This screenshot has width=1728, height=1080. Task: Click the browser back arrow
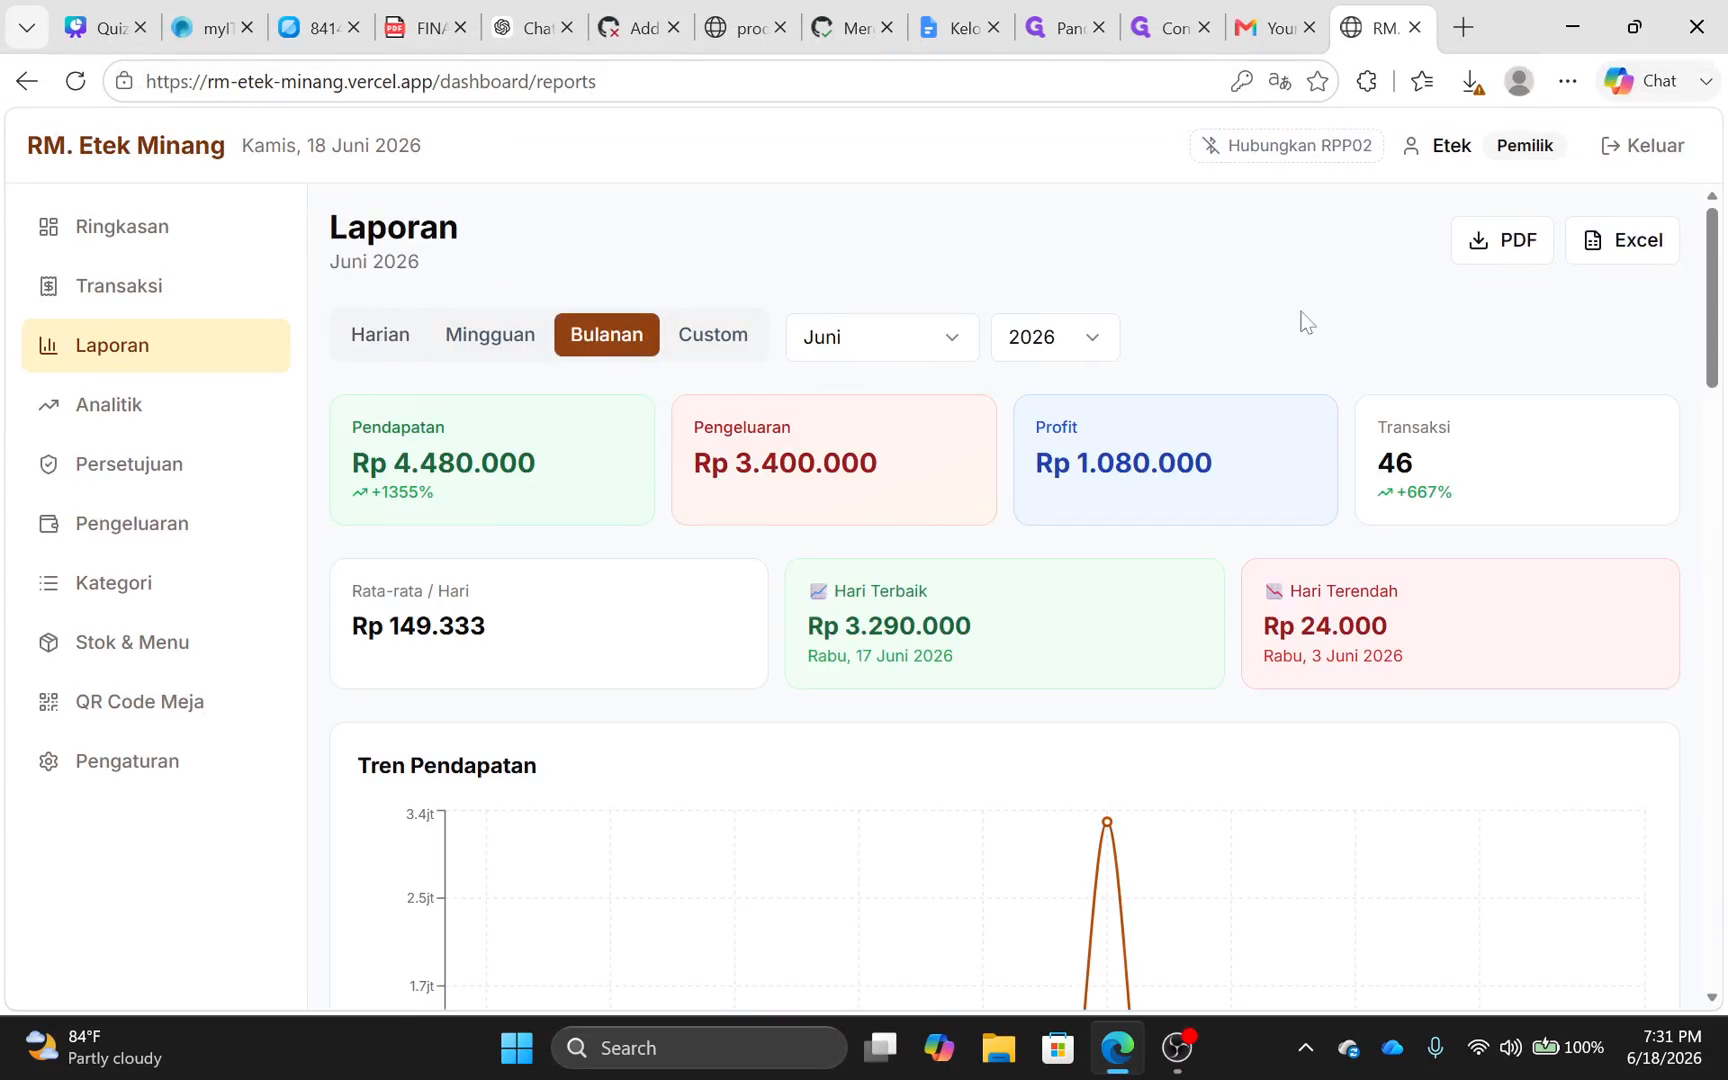point(27,81)
